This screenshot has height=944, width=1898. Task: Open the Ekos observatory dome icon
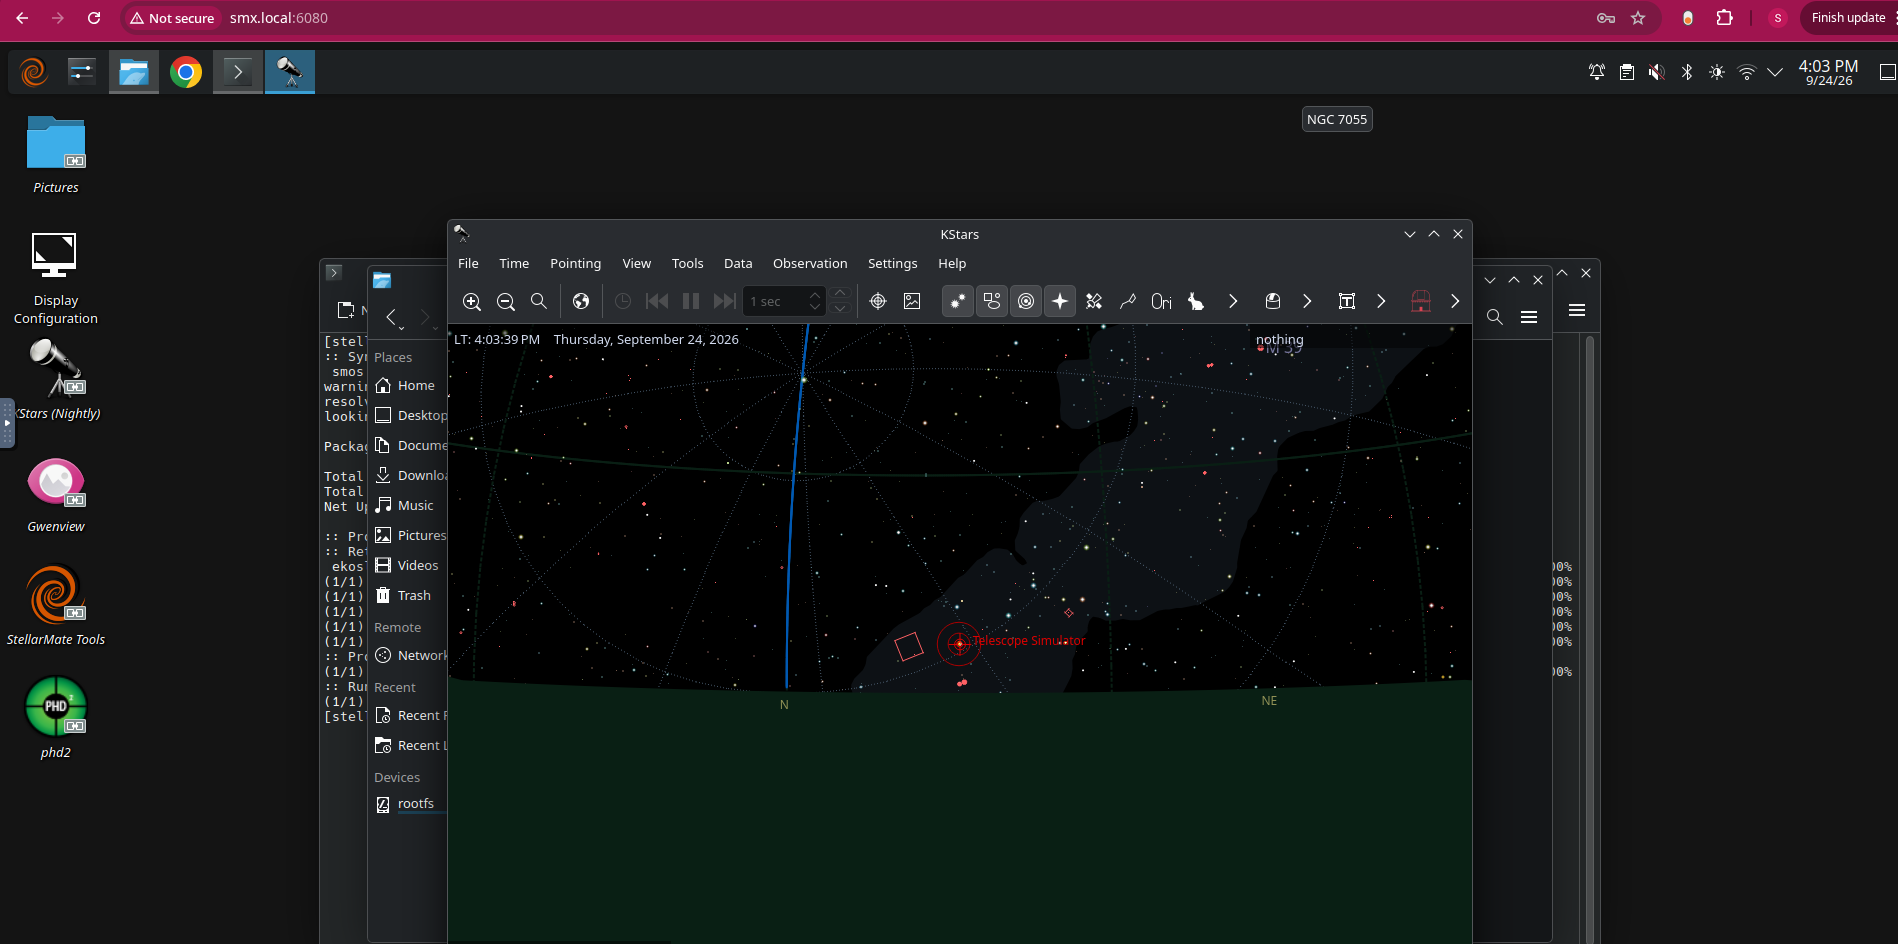(1421, 301)
